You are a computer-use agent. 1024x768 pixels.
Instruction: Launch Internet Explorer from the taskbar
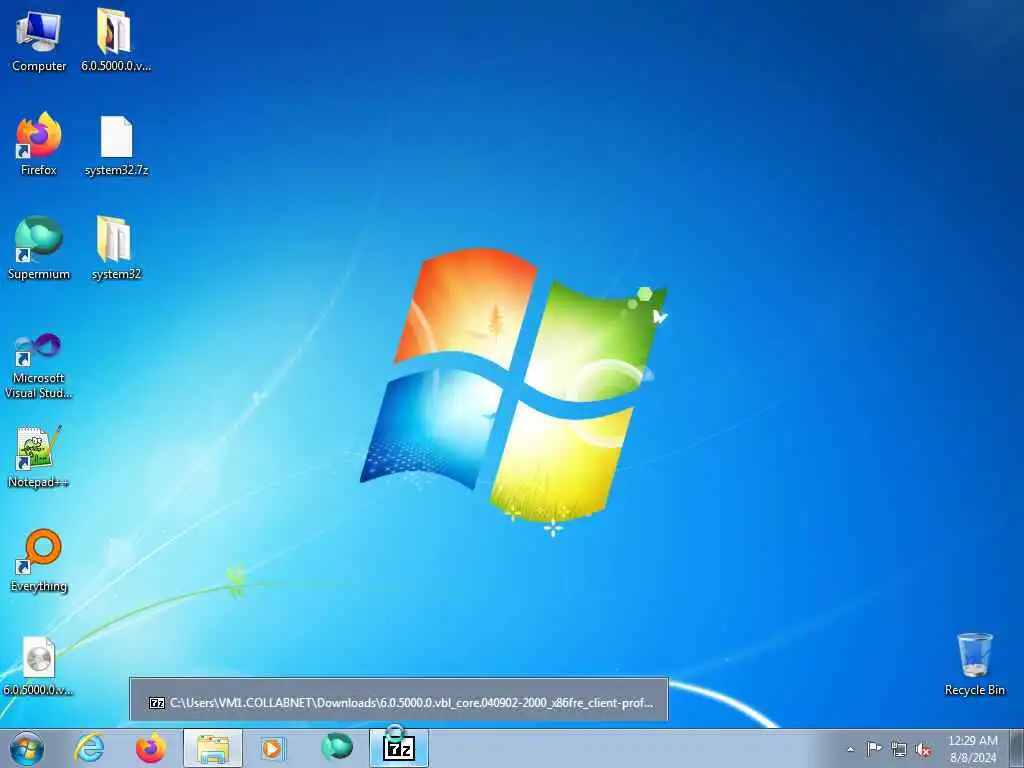[89, 748]
